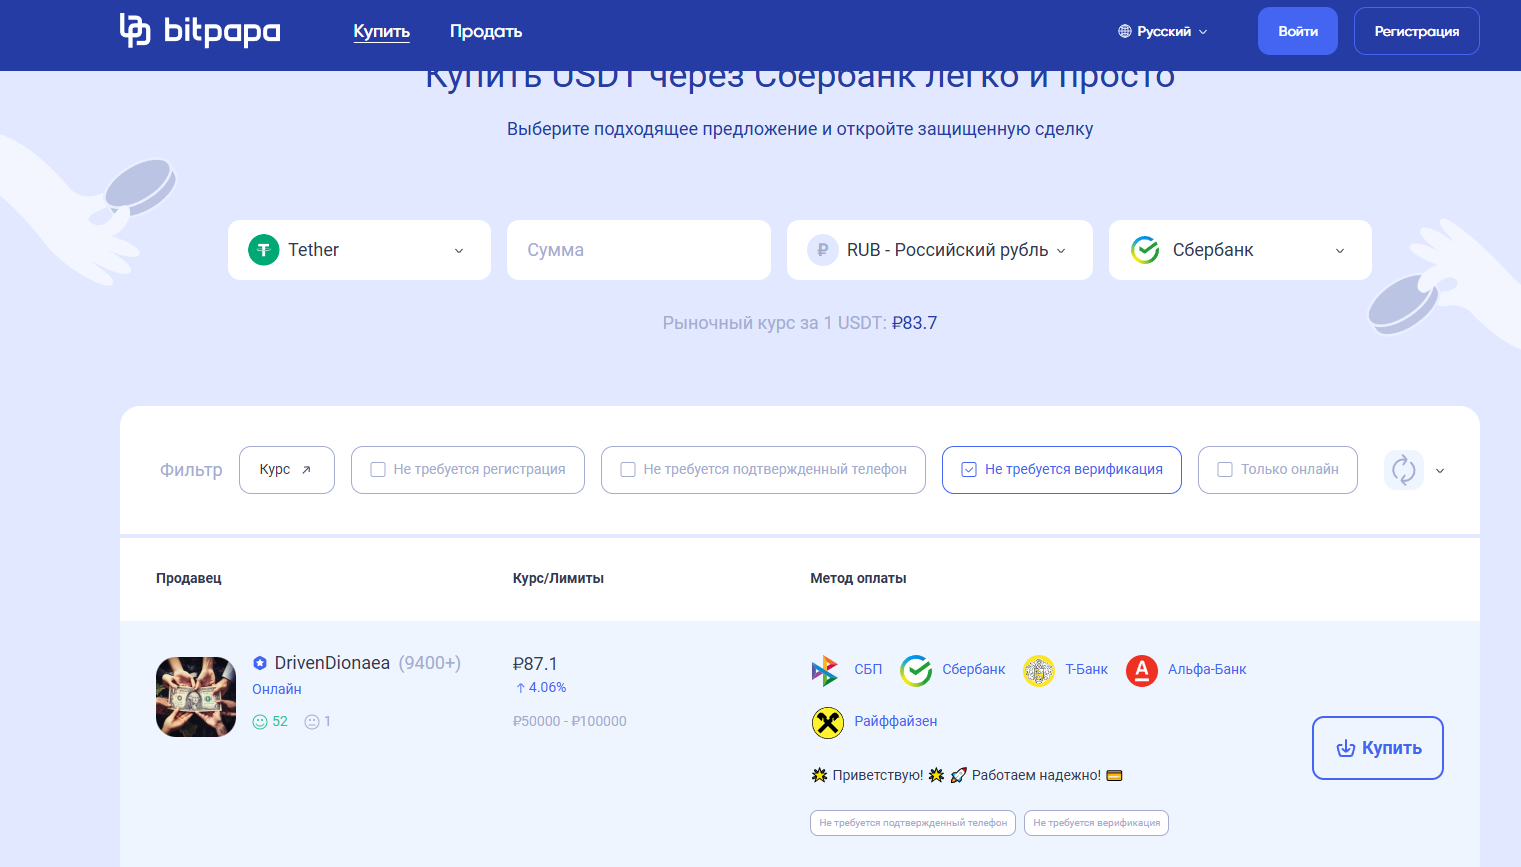Click the green positive feedback smiley

click(260, 722)
